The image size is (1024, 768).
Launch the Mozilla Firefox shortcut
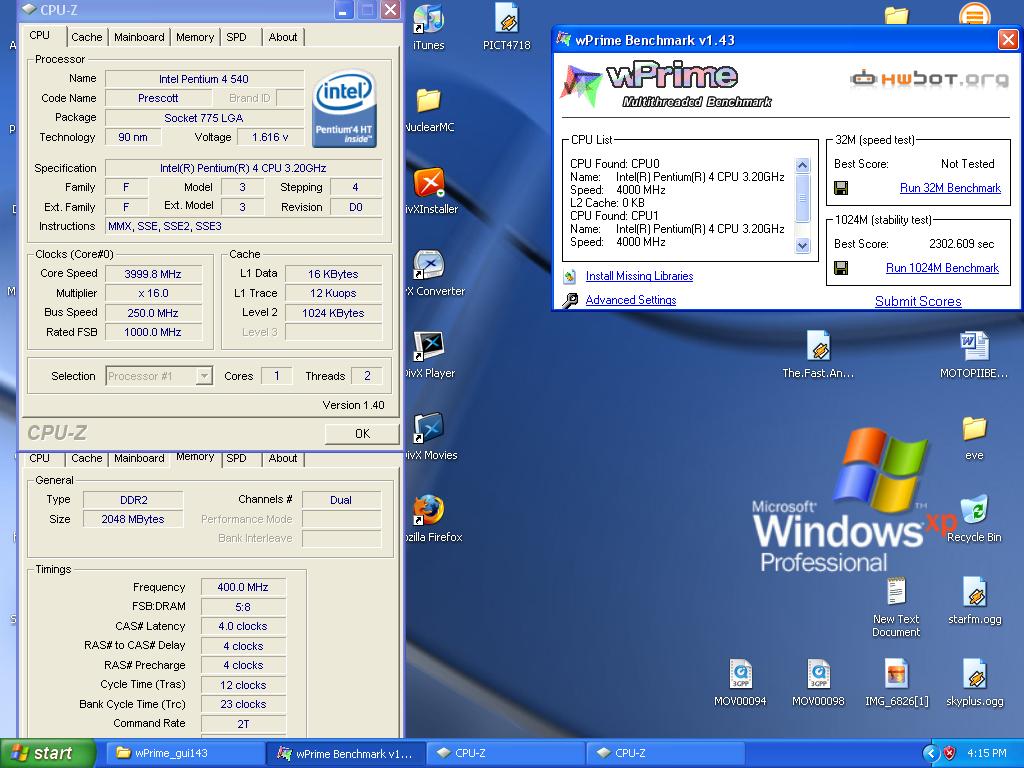(x=428, y=511)
